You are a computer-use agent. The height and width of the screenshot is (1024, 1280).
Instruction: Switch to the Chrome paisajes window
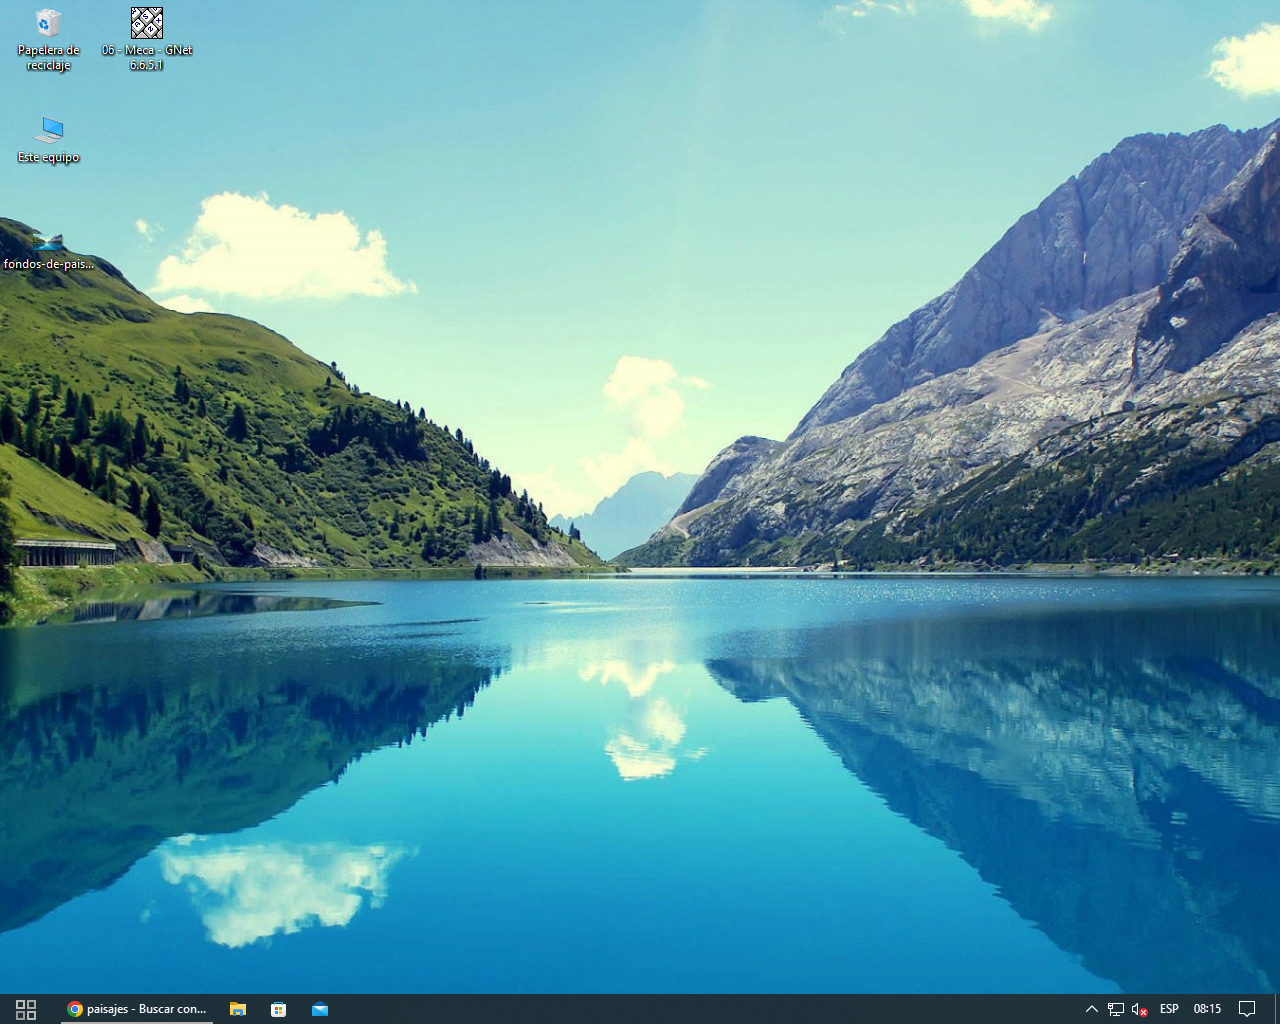point(137,1009)
